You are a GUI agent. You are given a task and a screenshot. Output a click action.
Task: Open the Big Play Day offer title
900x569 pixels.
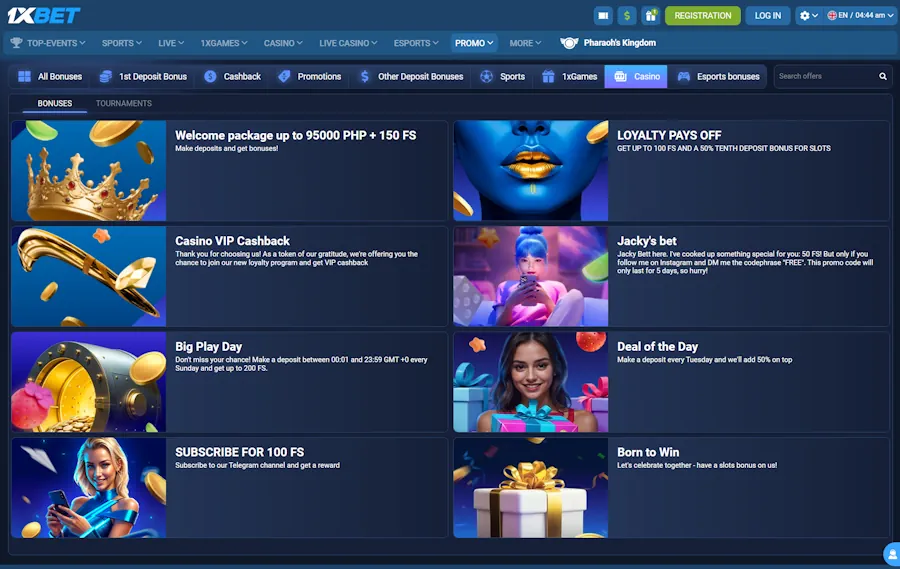(x=208, y=347)
